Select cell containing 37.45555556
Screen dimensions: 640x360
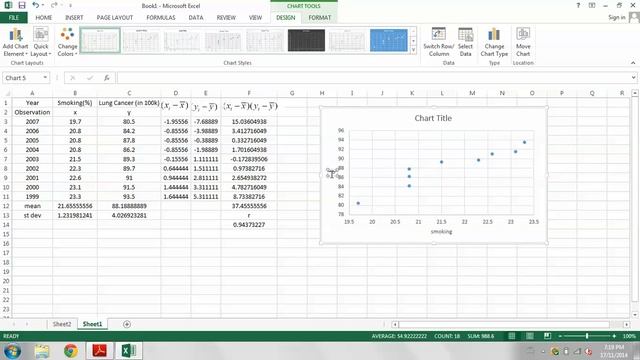(x=249, y=206)
